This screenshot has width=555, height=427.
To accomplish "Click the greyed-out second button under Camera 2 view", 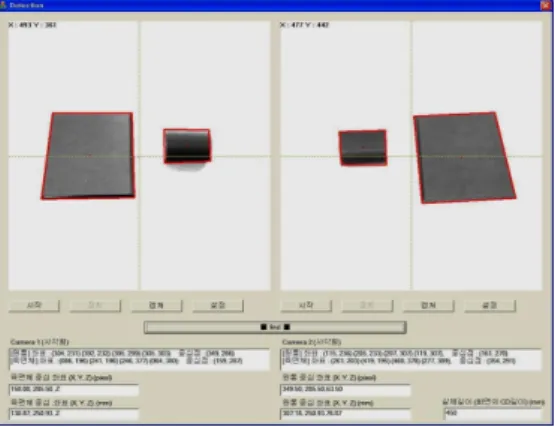I will click(x=367, y=305).
